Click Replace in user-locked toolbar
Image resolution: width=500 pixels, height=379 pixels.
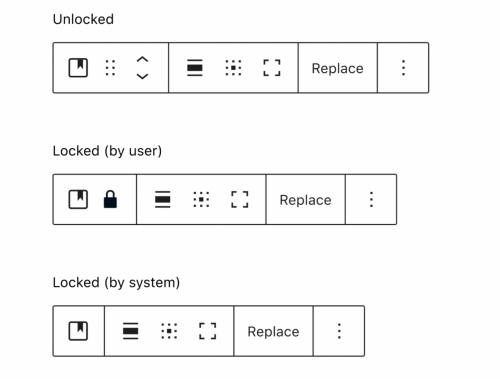305,200
